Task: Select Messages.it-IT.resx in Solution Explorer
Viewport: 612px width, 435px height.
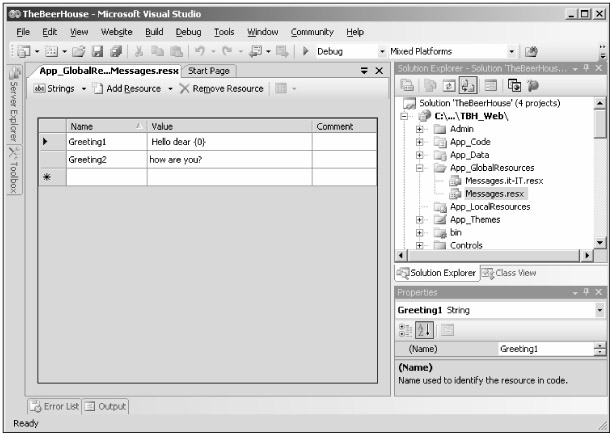Action: point(503,180)
